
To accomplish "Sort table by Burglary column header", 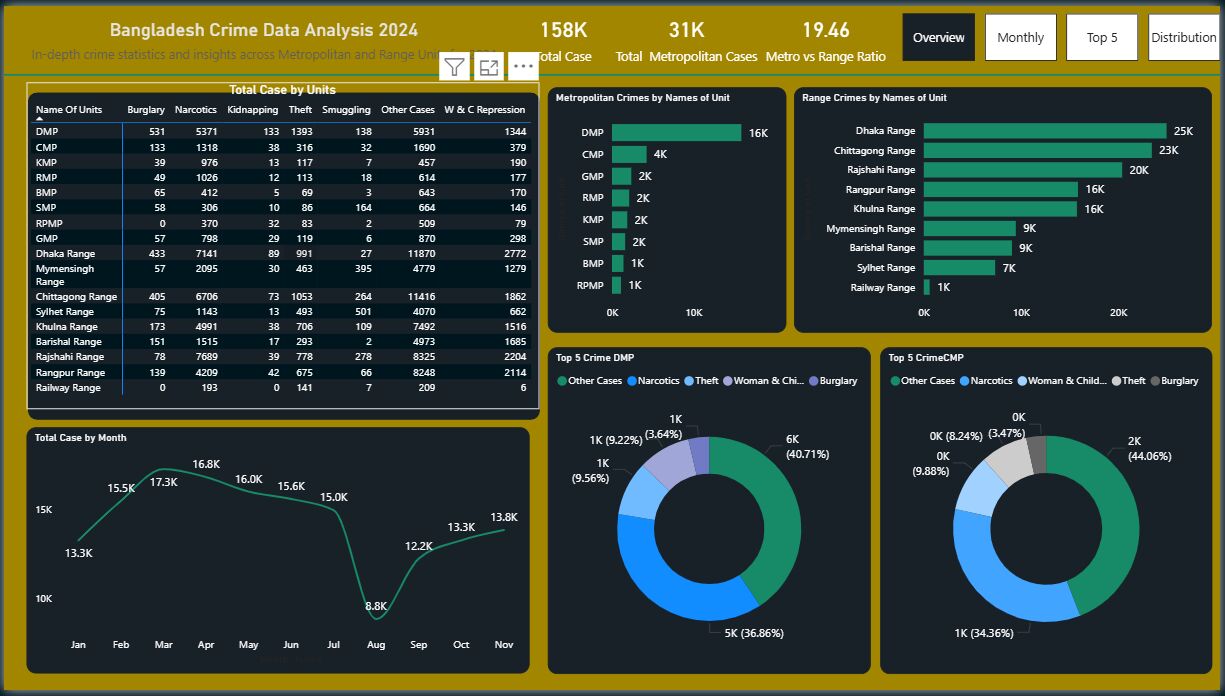I will (146, 110).
